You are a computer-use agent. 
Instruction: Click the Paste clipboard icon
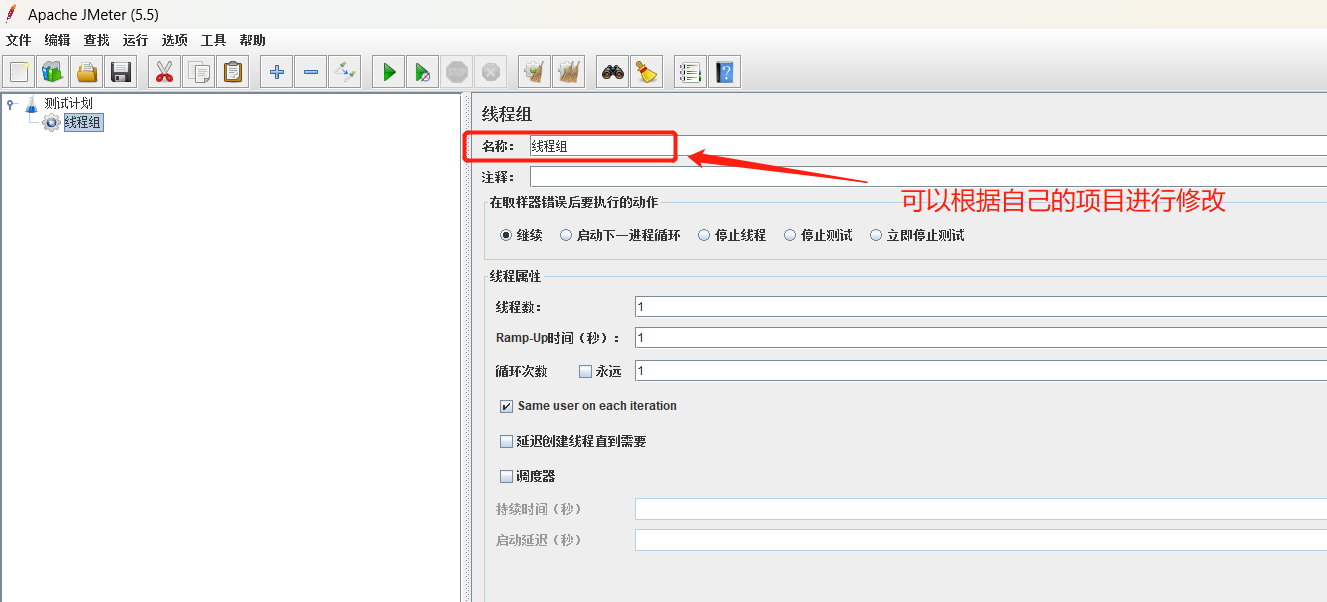(x=233, y=72)
